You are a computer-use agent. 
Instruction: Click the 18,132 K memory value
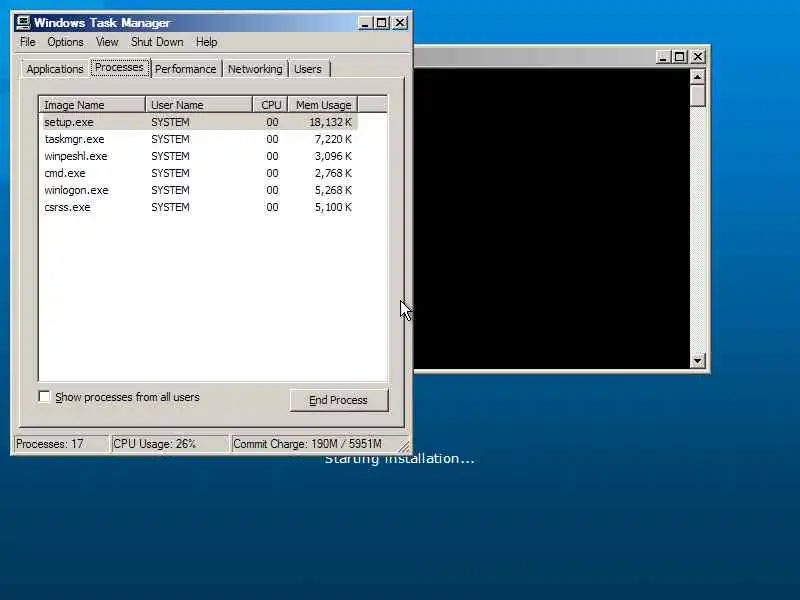tap(331, 122)
